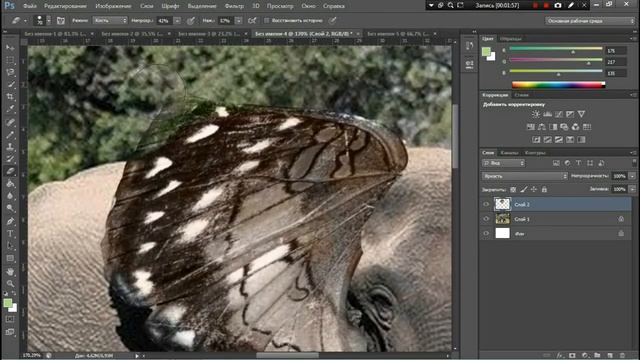Select the Paint Bucket tool
The height and width of the screenshot is (360, 640).
10,184
